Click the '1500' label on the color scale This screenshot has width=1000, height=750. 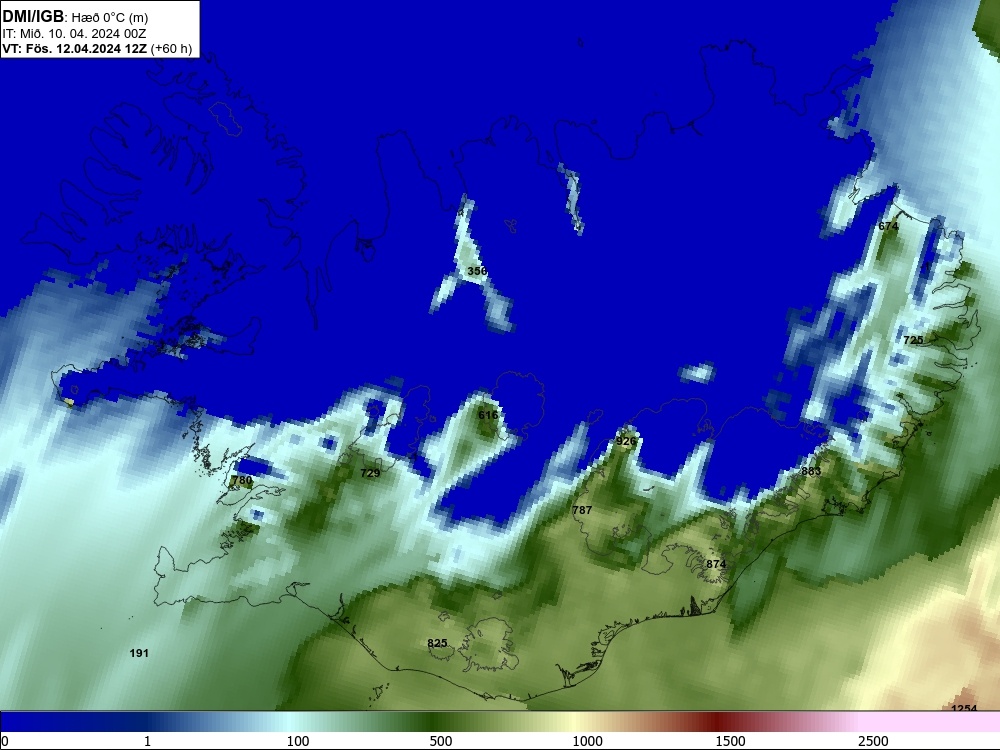tap(730, 741)
